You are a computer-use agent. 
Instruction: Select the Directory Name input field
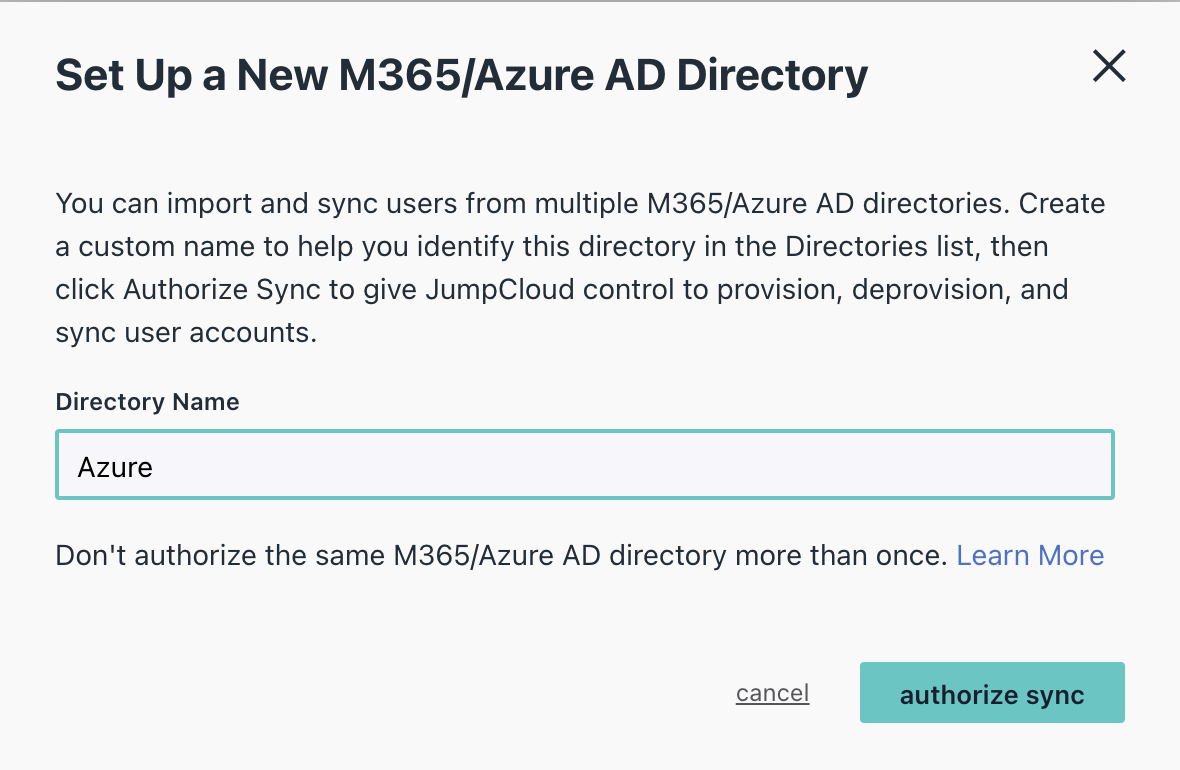[x=584, y=464]
